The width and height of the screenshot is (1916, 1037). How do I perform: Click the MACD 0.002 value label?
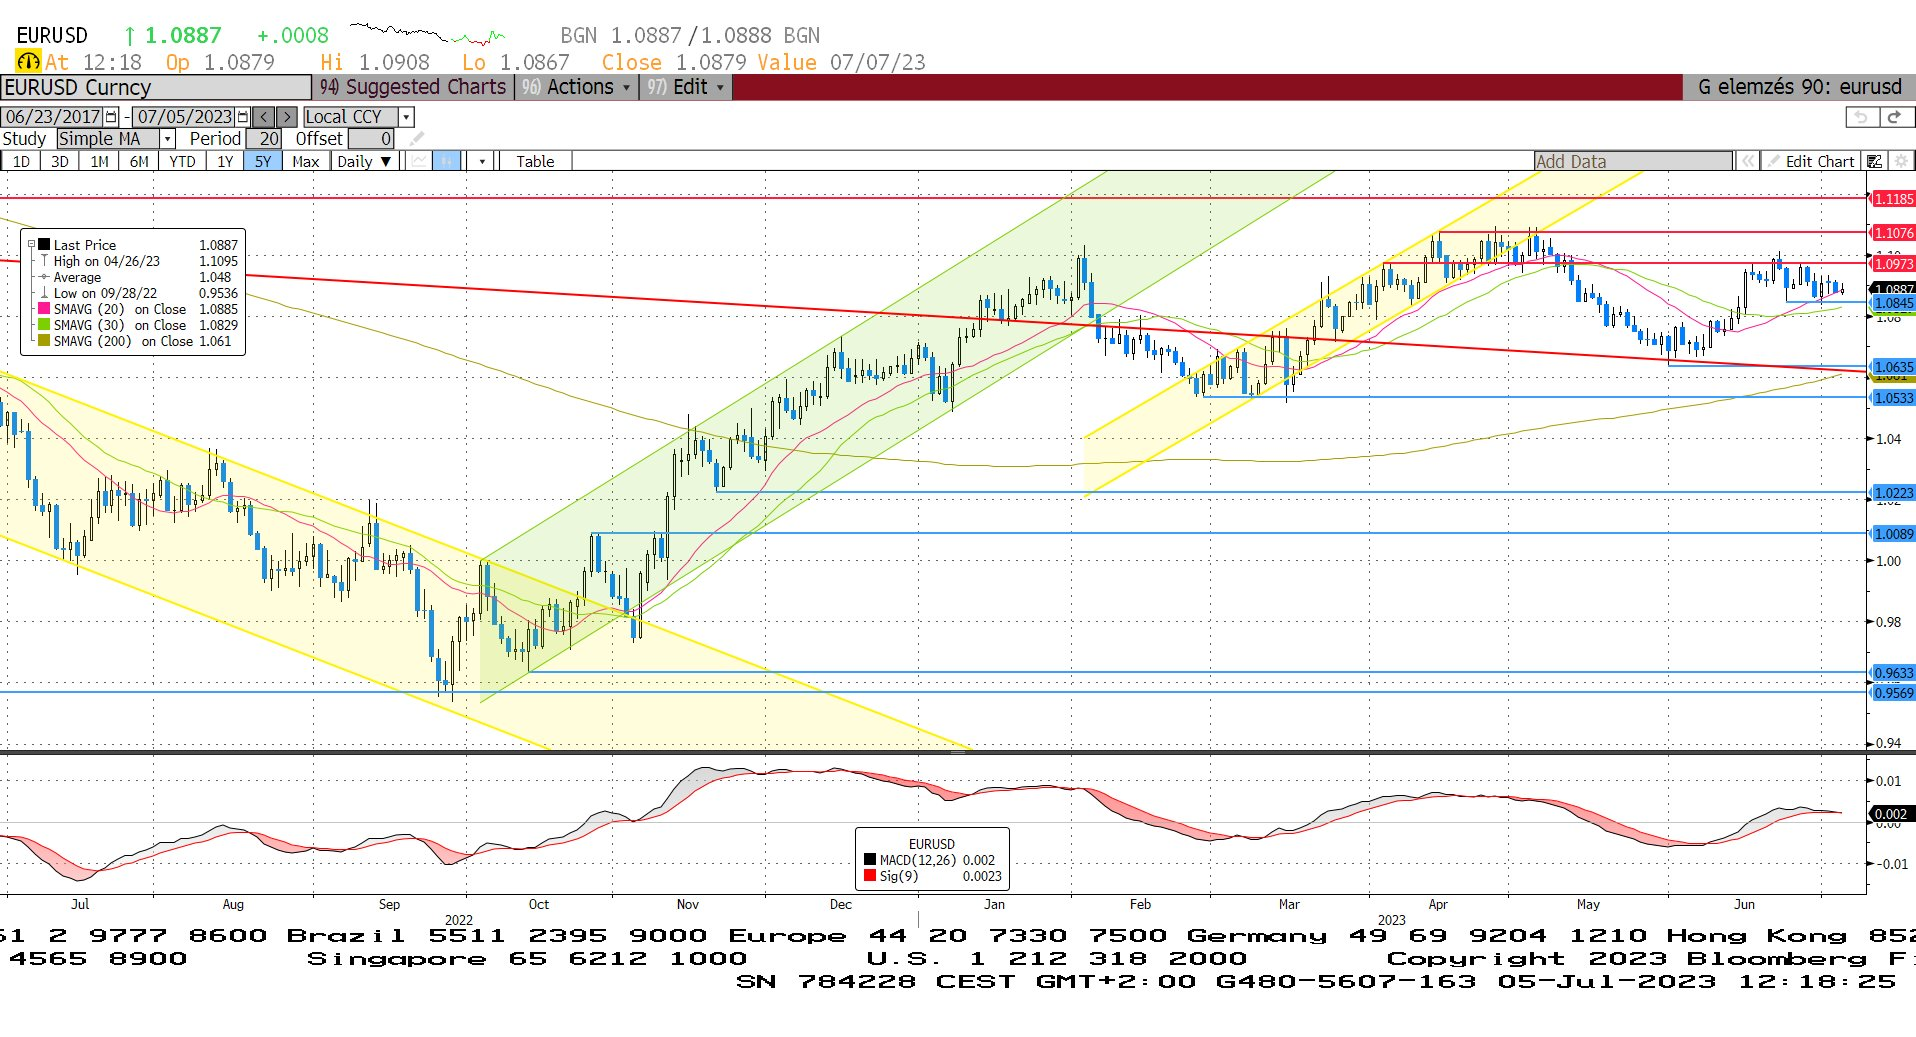click(1891, 814)
